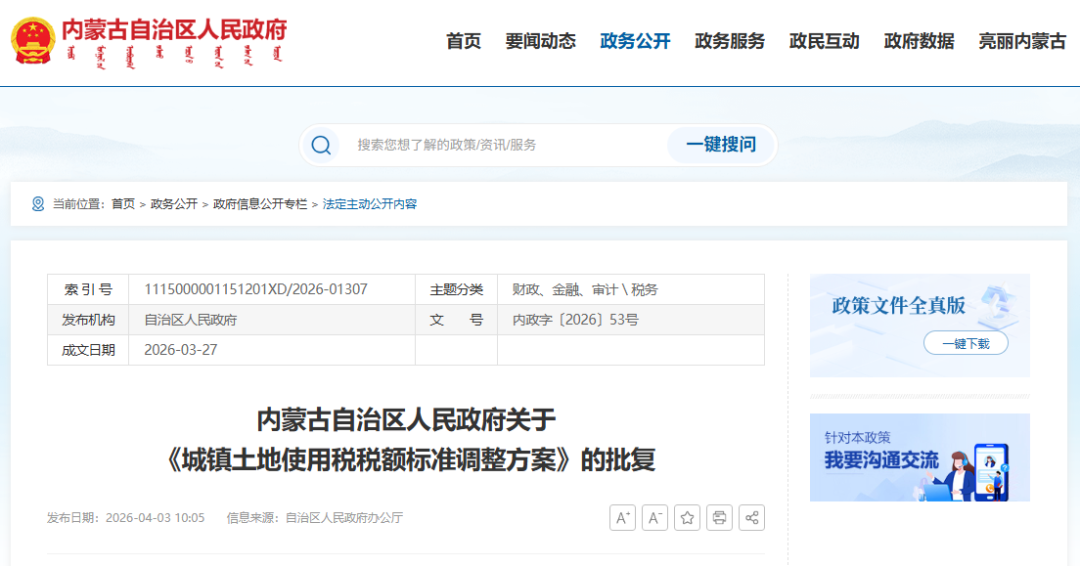Screen dimensions: 1080x566
Task: Click the 内蒙古自治区人民政府 site title
Action: [174, 30]
